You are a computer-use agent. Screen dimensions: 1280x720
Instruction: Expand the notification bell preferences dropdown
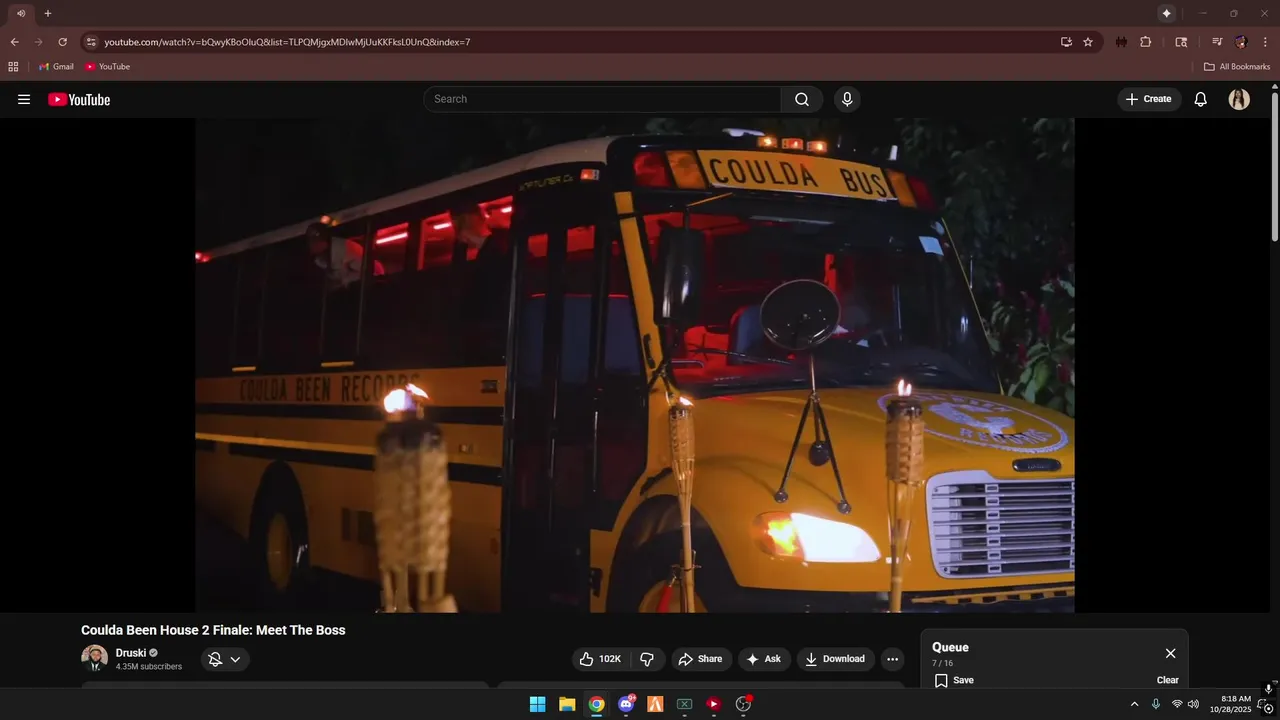(225, 659)
